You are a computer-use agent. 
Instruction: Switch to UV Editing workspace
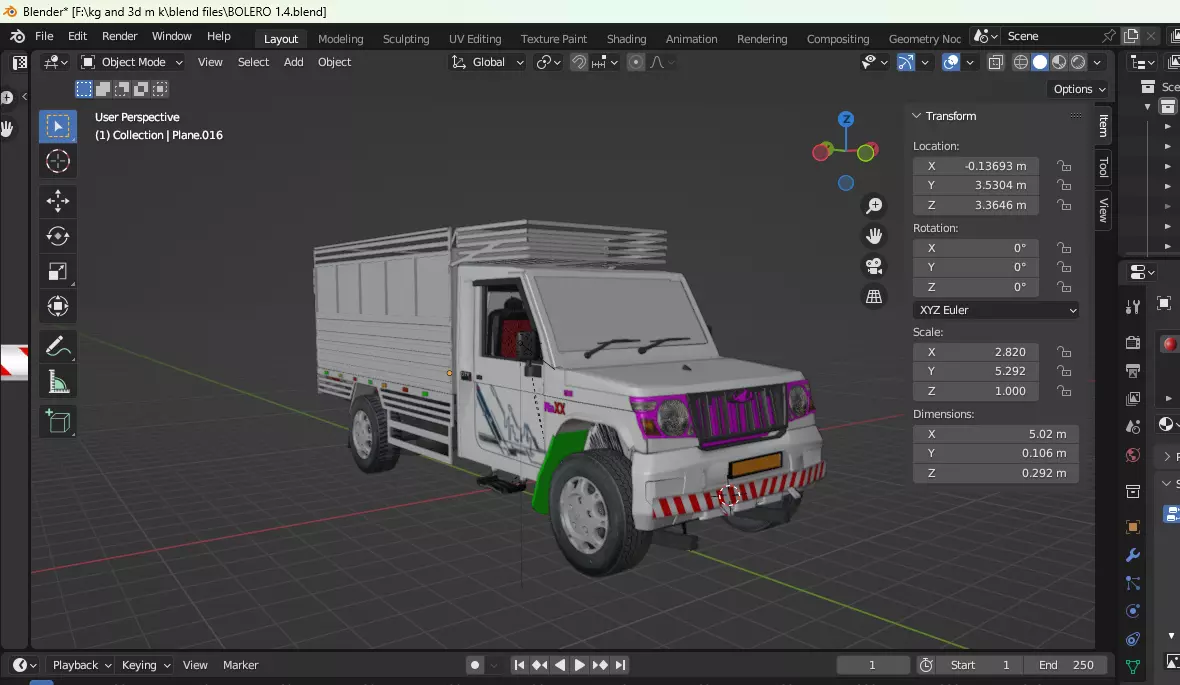(x=475, y=39)
